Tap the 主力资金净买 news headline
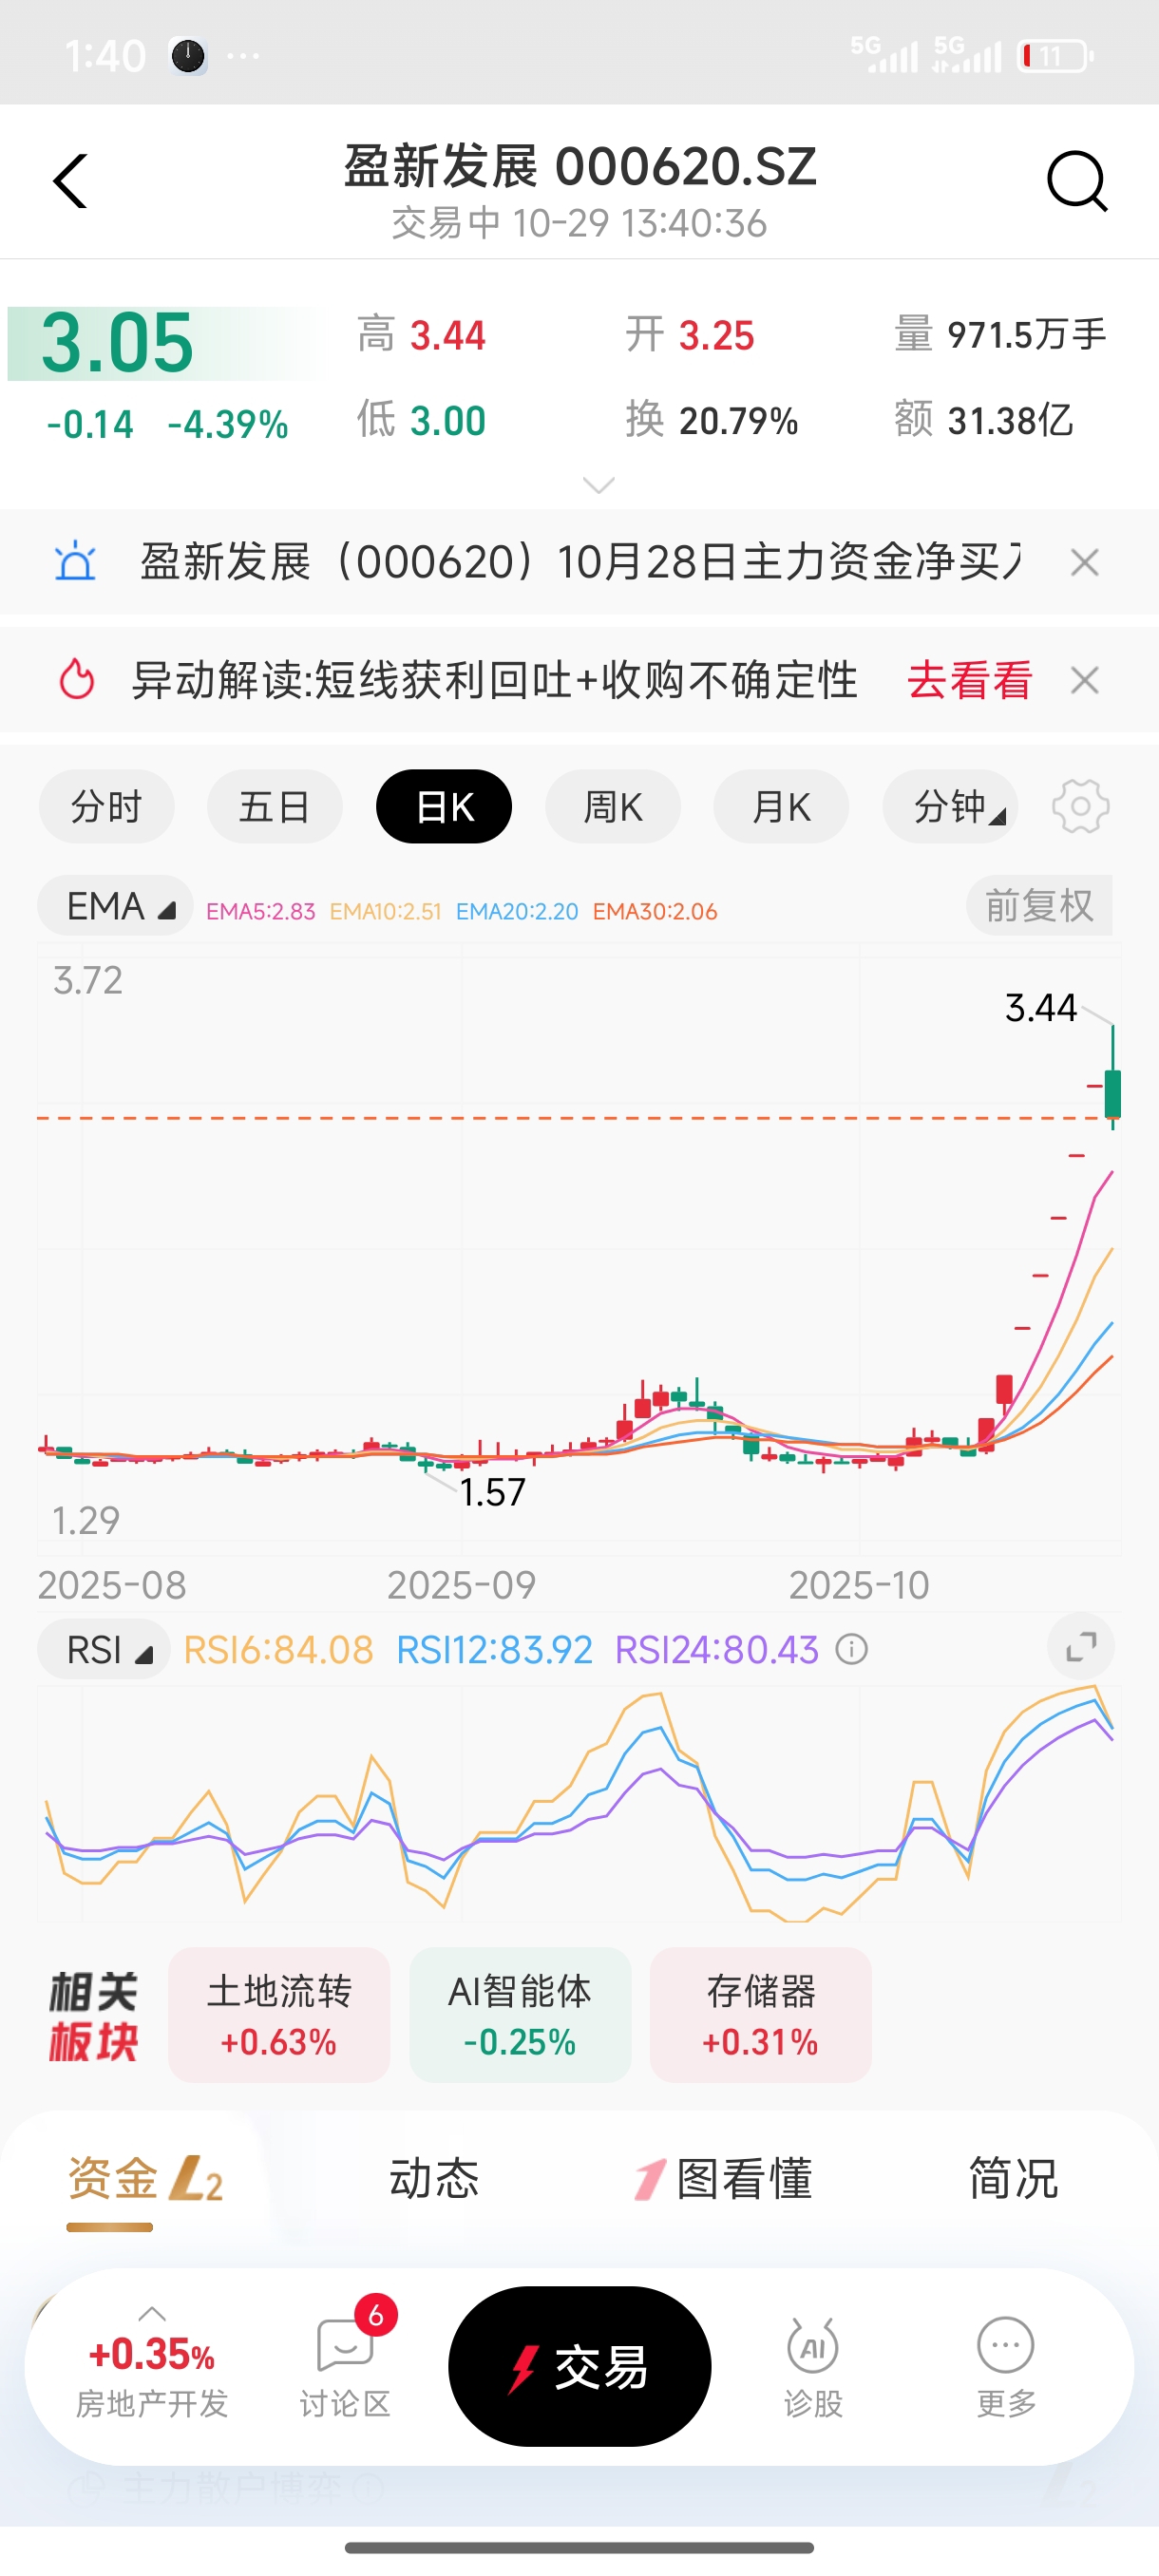The image size is (1159, 2576). tap(580, 562)
